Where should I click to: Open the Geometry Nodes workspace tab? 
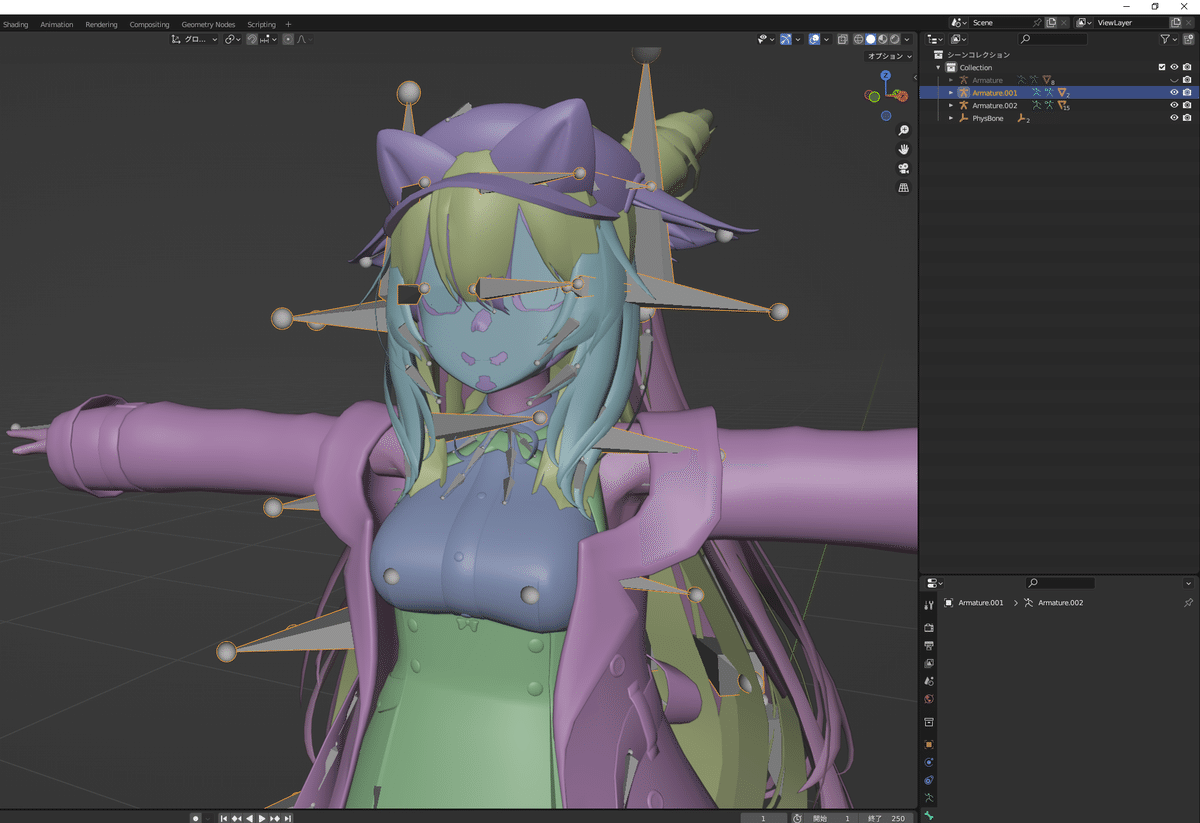[208, 24]
